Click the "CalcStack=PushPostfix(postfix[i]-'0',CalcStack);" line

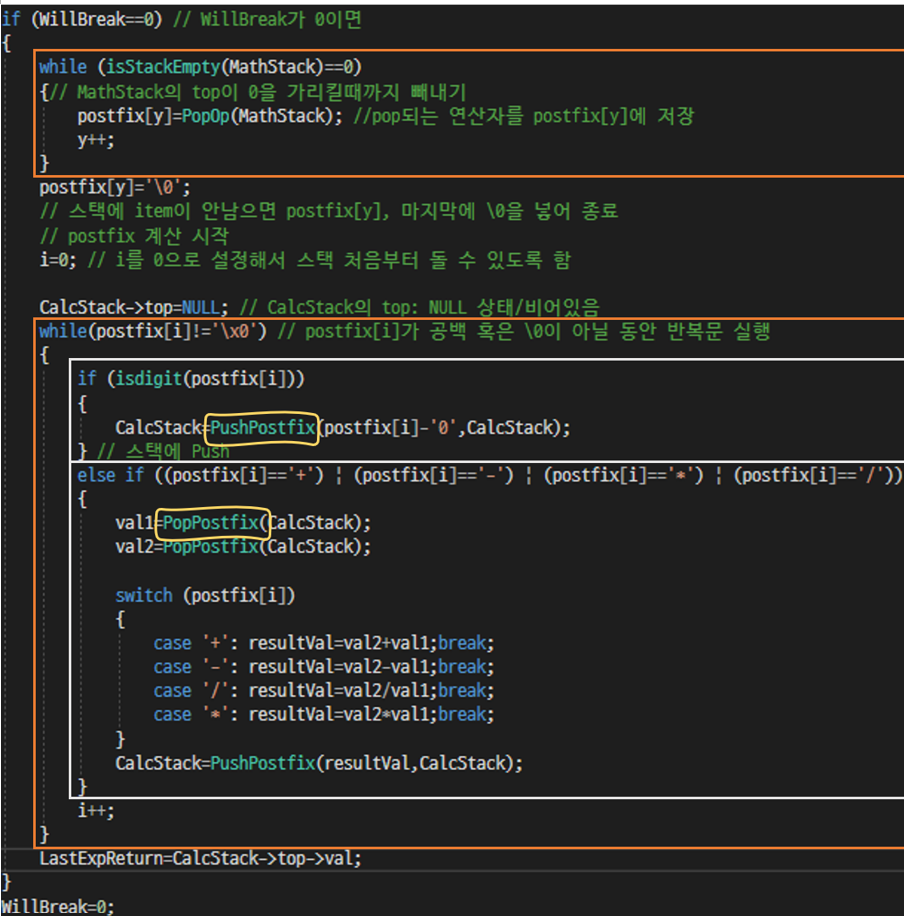point(342,428)
